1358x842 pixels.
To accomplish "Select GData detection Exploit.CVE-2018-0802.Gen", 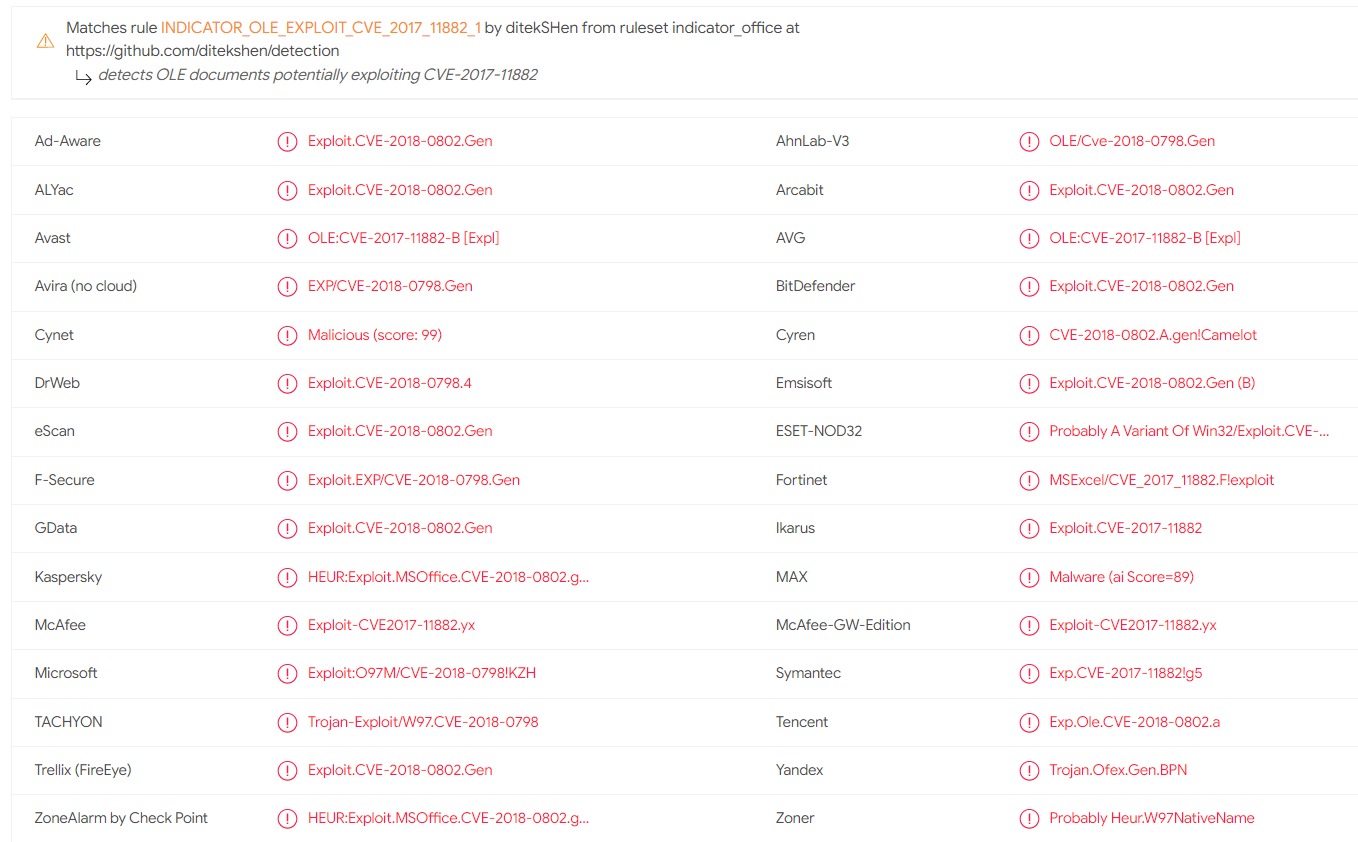I will pos(400,528).
